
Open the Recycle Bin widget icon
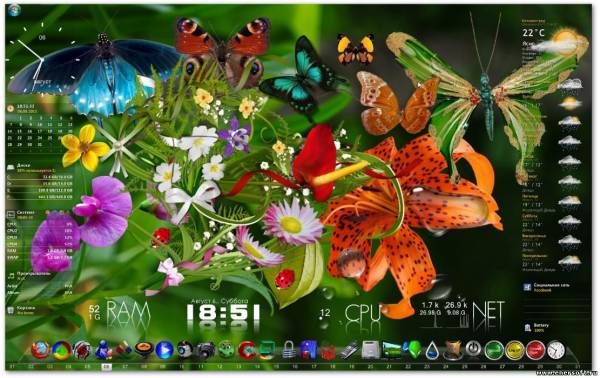(11, 310)
